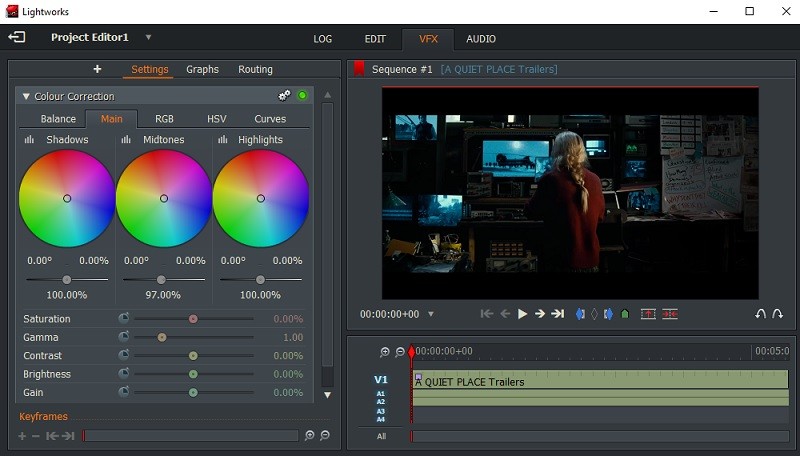Click the Highlights colour wheel center
The image size is (800, 456).
261,198
